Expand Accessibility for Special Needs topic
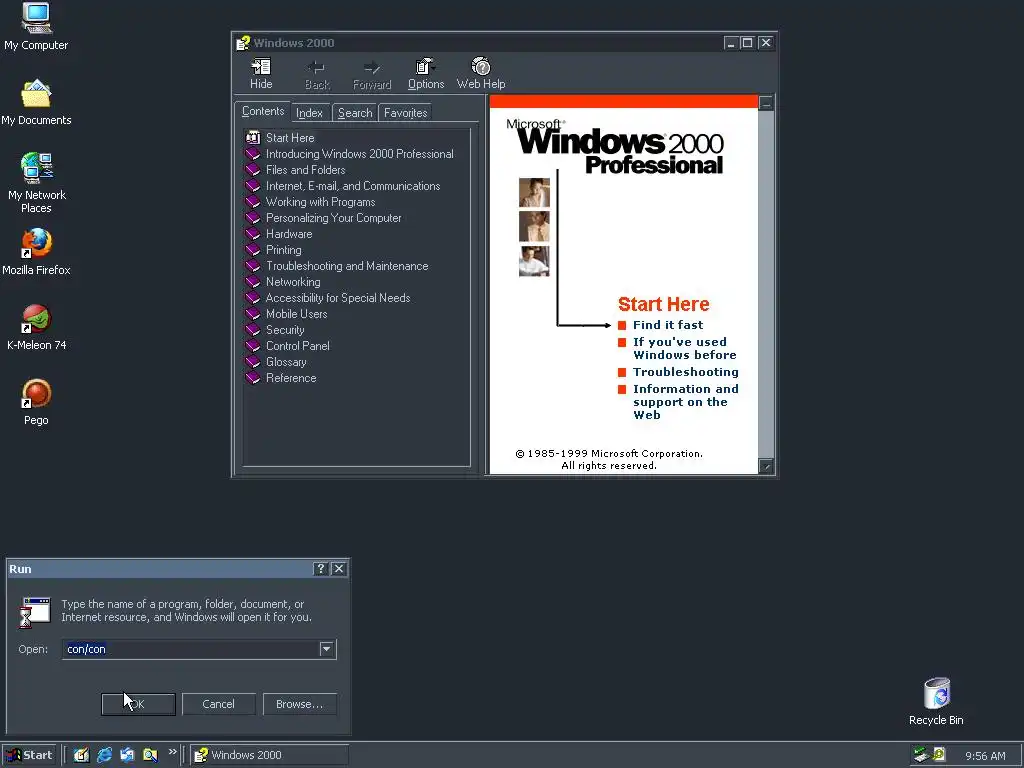 [x=338, y=298]
